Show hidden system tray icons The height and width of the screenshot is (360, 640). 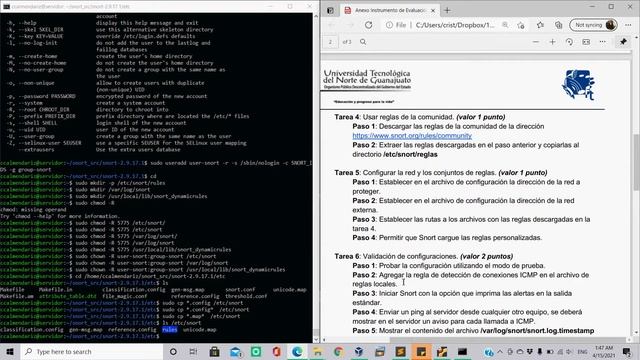500,351
